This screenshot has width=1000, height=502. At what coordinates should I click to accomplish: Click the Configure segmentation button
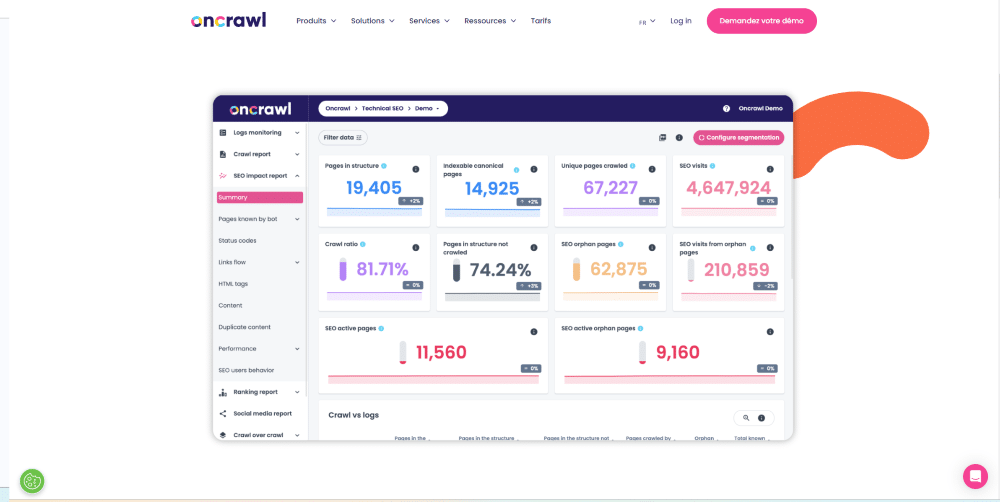(739, 137)
